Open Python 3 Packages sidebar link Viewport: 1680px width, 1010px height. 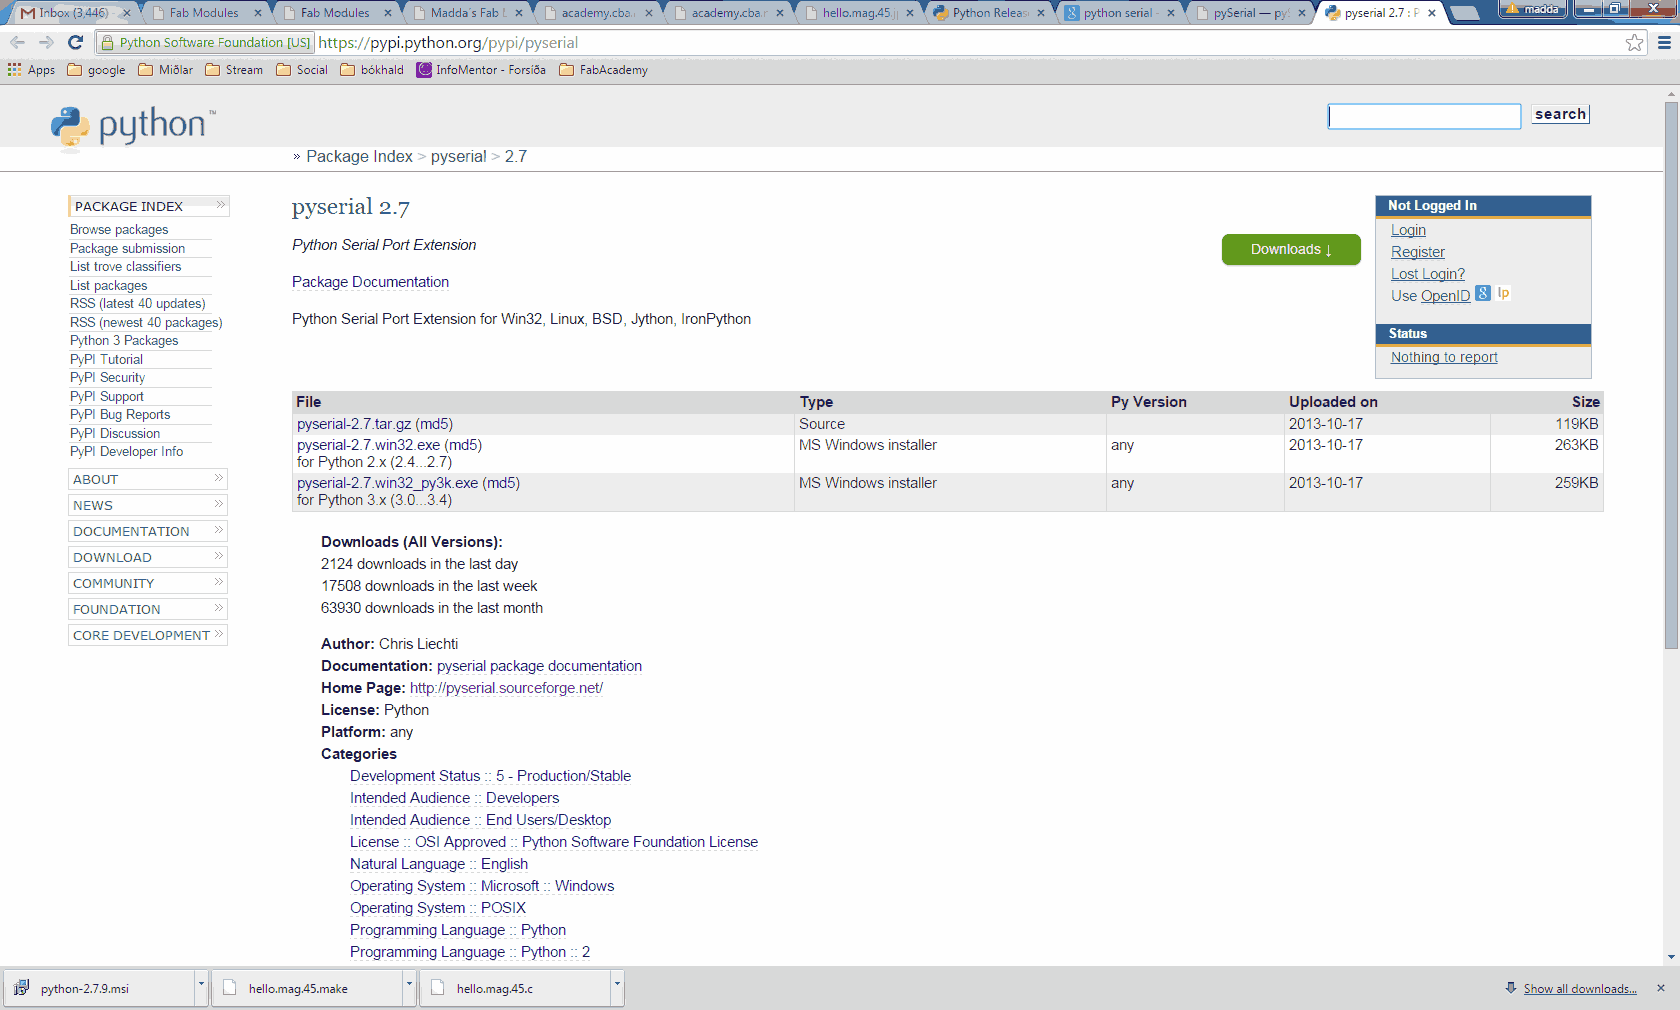pos(124,341)
